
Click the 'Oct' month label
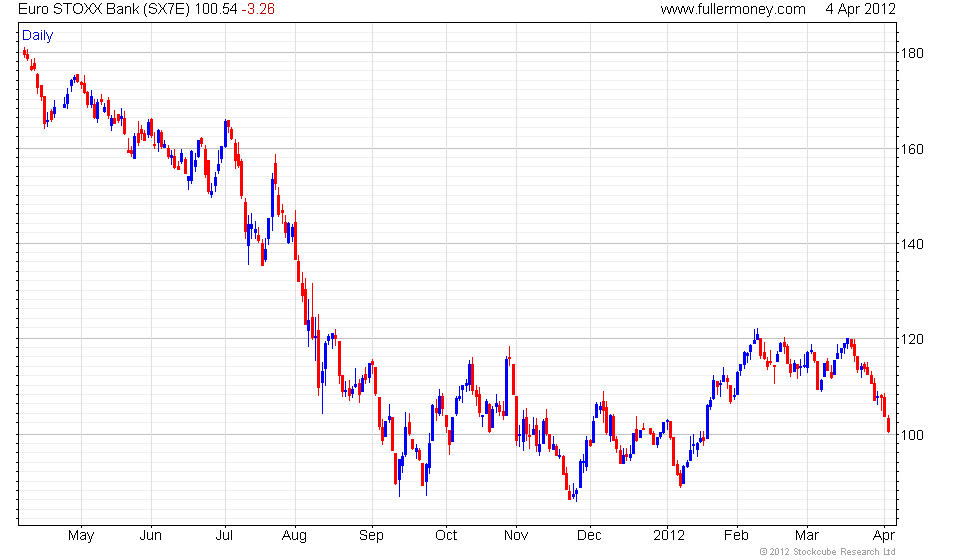pyautogui.click(x=446, y=536)
